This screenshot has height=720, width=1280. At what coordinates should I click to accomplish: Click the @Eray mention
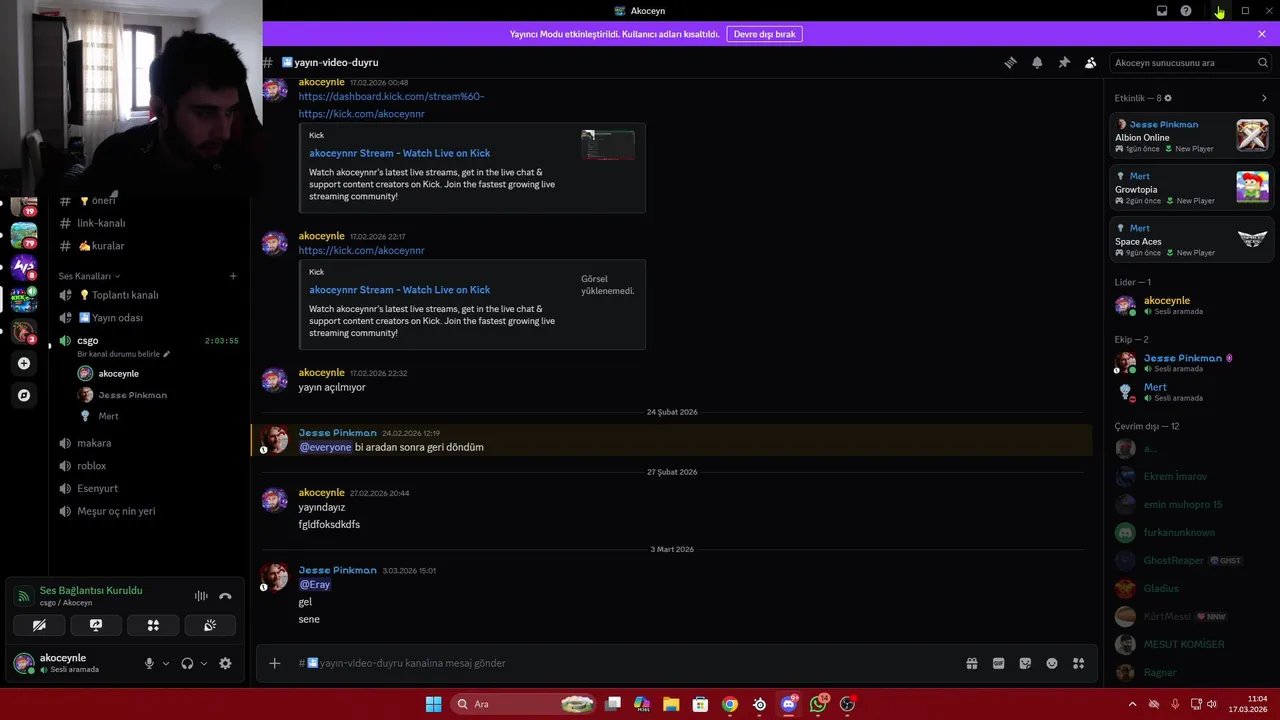pyautogui.click(x=315, y=584)
